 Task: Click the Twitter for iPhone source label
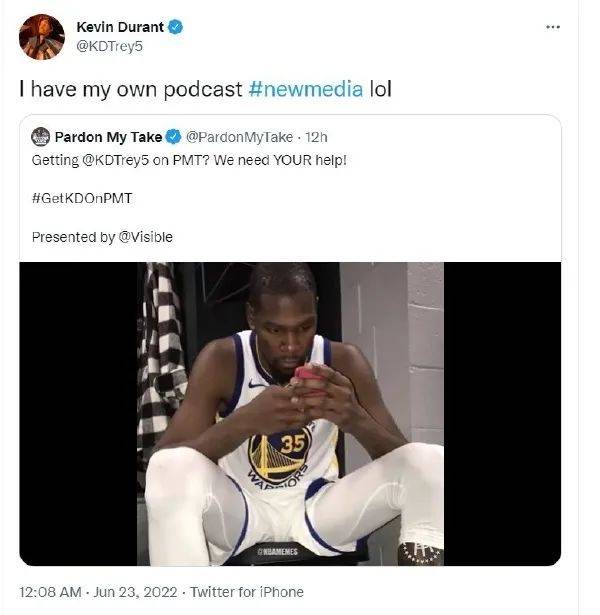[x=247, y=592]
